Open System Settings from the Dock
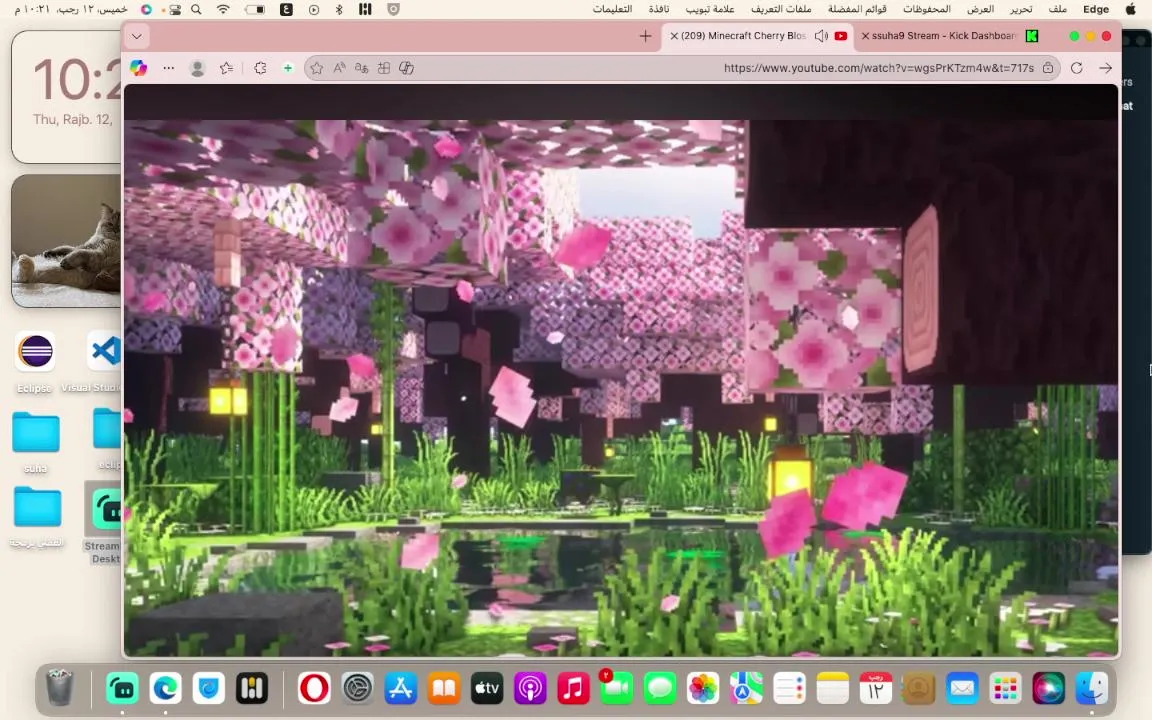This screenshot has height=720, width=1152. click(x=358, y=688)
